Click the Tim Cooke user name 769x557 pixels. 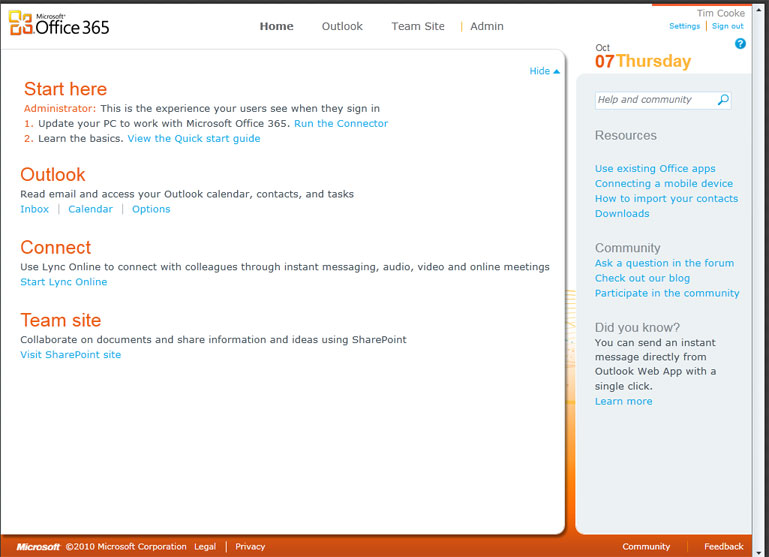(721, 13)
